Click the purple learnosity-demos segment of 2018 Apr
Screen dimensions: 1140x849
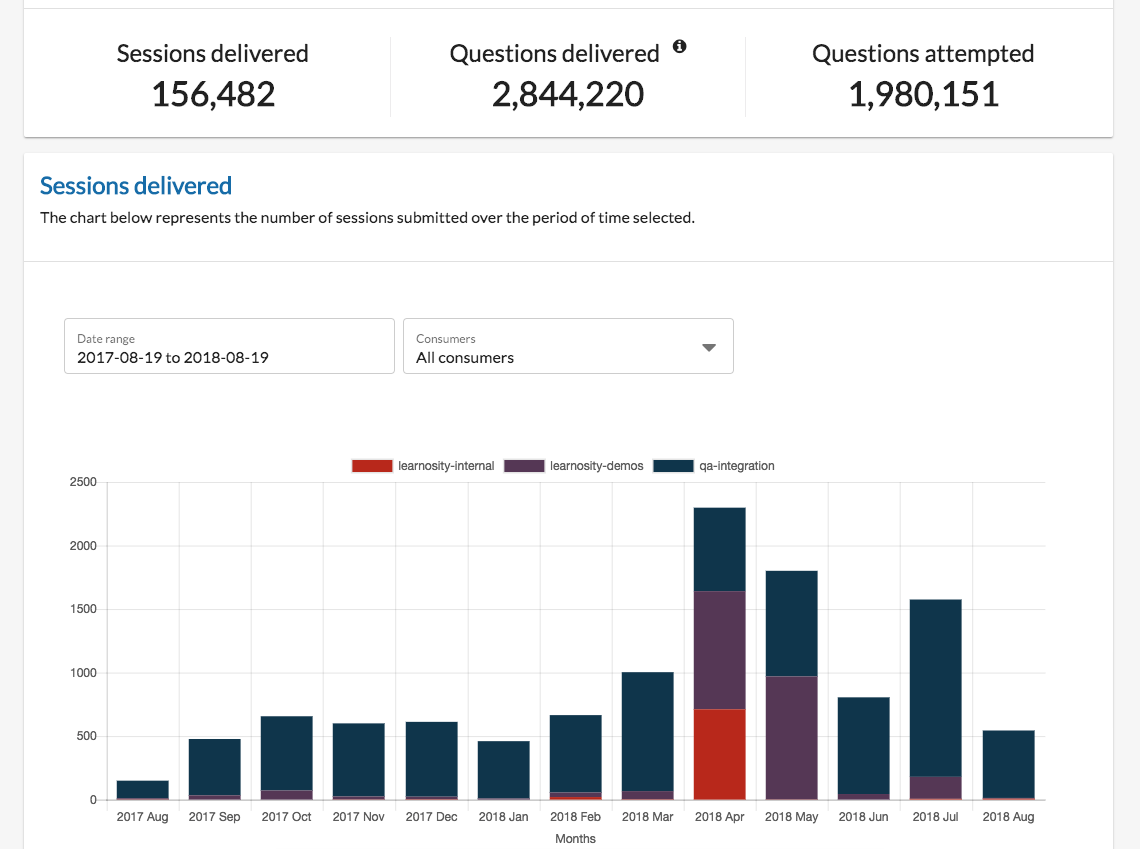click(719, 651)
